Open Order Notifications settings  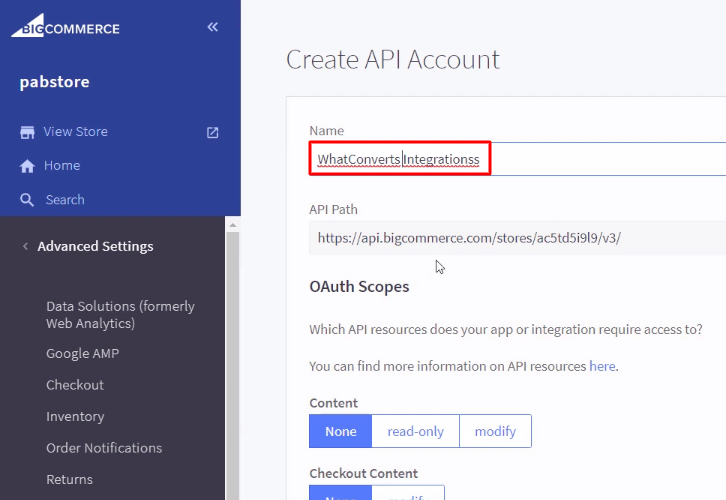[x=104, y=448]
